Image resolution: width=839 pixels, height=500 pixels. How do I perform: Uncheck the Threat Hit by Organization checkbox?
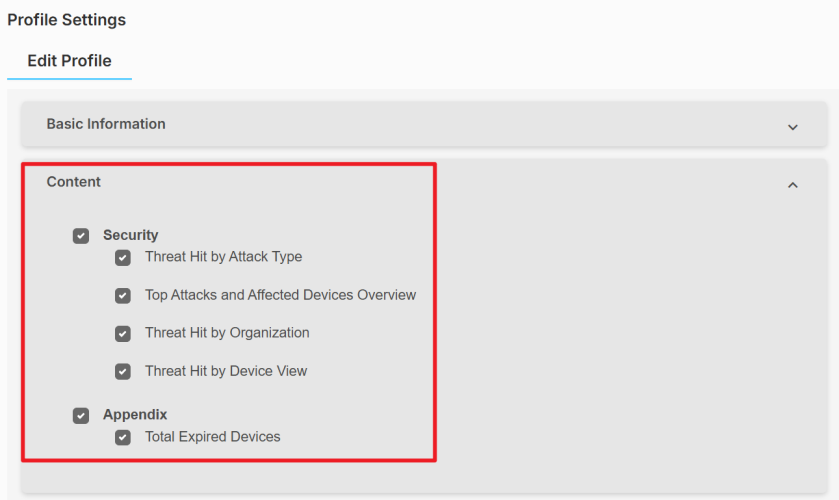pyautogui.click(x=123, y=334)
